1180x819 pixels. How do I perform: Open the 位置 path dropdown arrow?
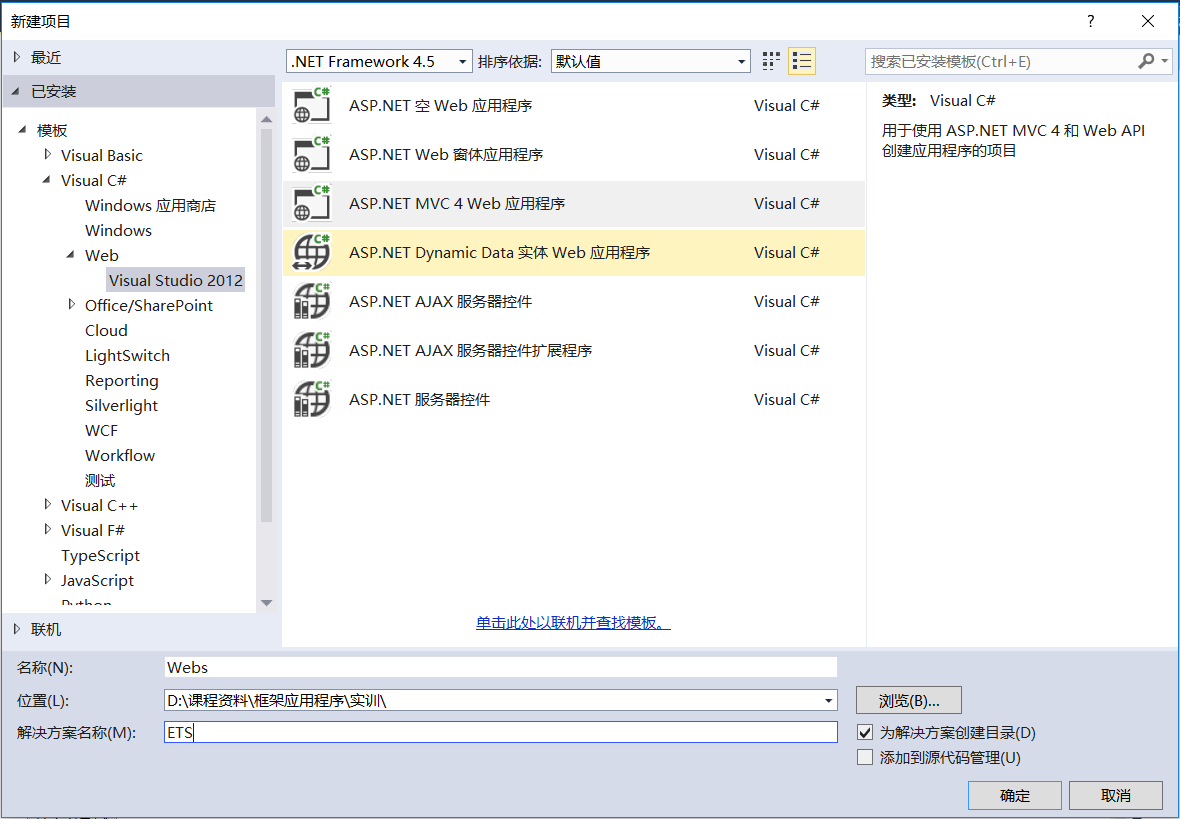tap(829, 701)
